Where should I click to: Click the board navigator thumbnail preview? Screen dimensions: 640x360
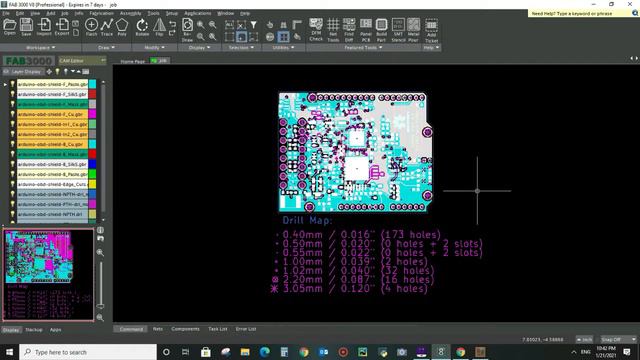(48, 275)
